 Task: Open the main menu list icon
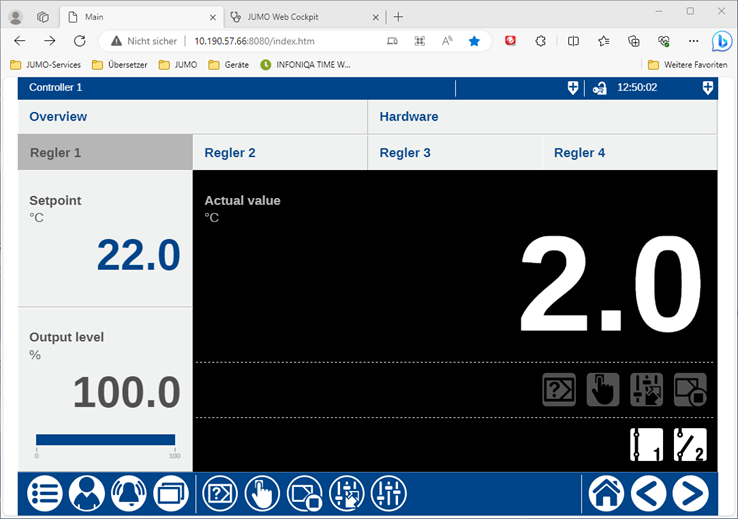pos(45,494)
